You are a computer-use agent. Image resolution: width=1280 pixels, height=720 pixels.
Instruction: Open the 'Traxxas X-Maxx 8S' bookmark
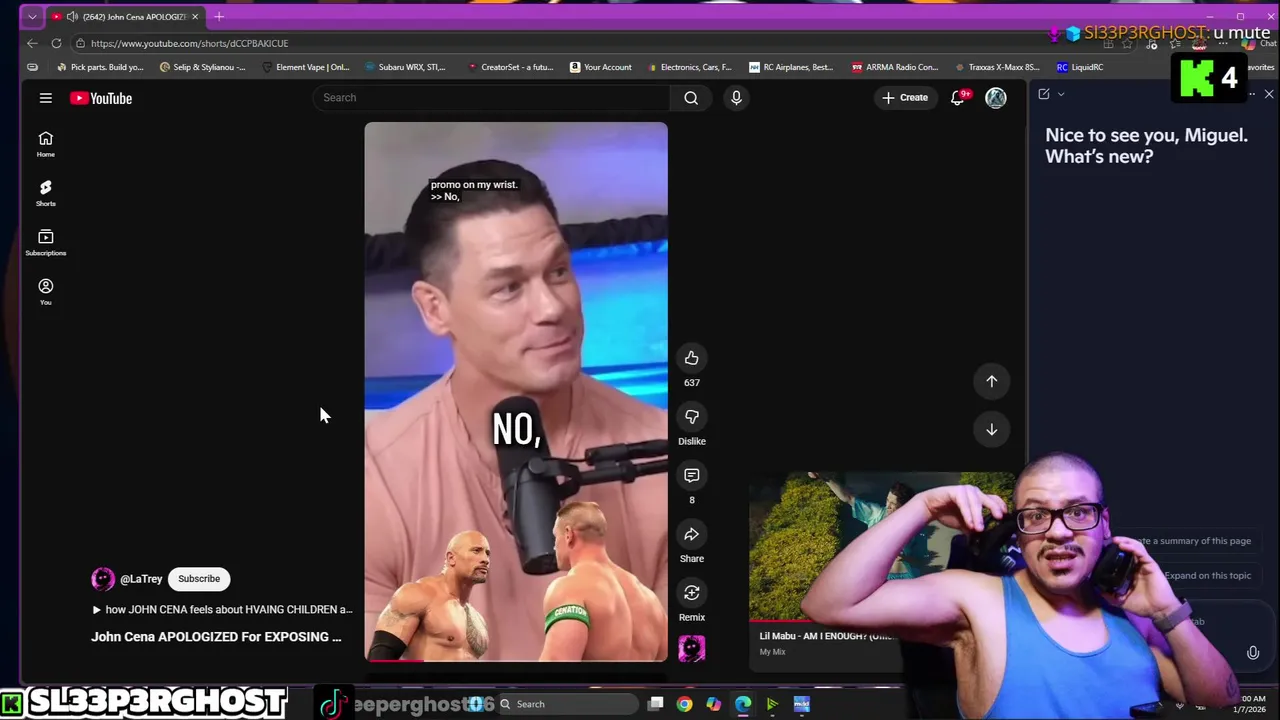point(997,67)
